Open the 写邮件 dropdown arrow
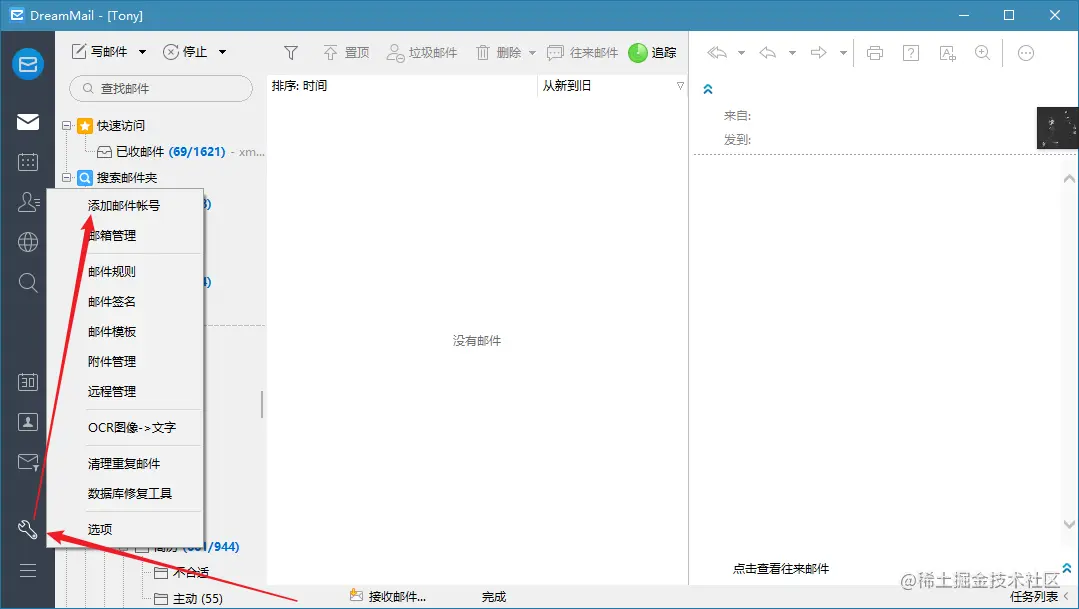This screenshot has width=1079, height=609. [142, 52]
